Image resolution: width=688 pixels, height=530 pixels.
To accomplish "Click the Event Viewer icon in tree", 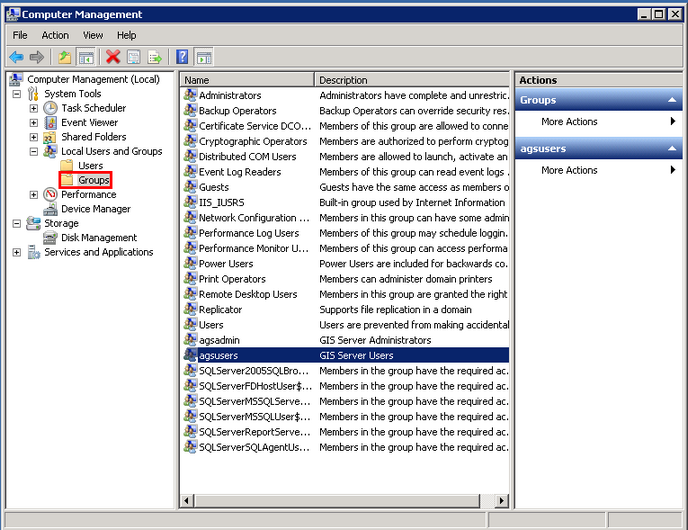I will click(x=50, y=122).
